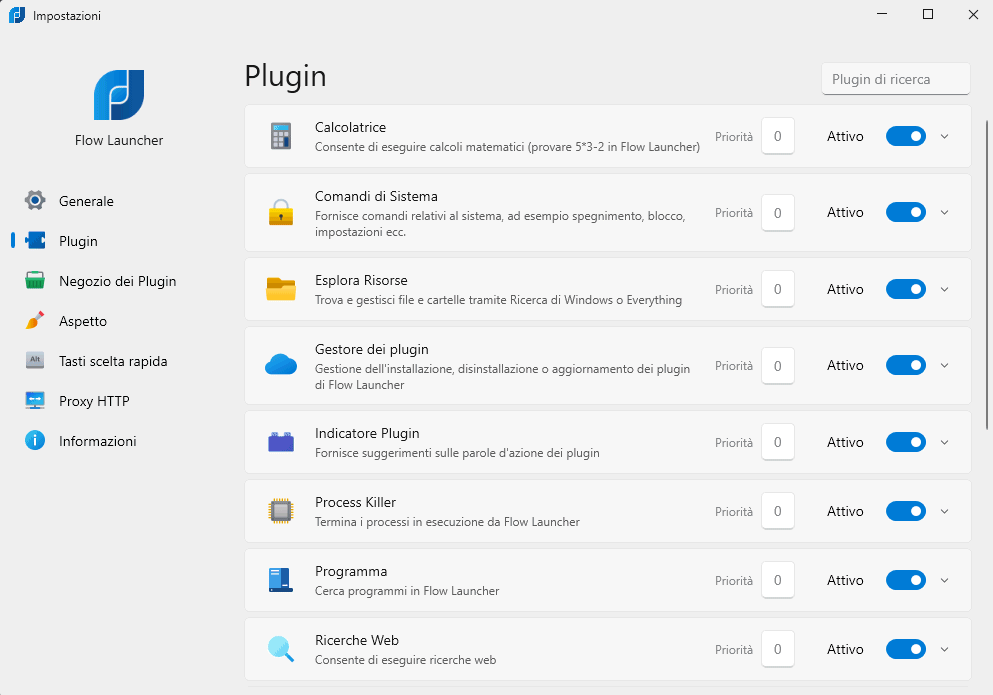Toggle the Esplora Risorse plugin off
Image resolution: width=993 pixels, height=695 pixels.
click(x=906, y=289)
